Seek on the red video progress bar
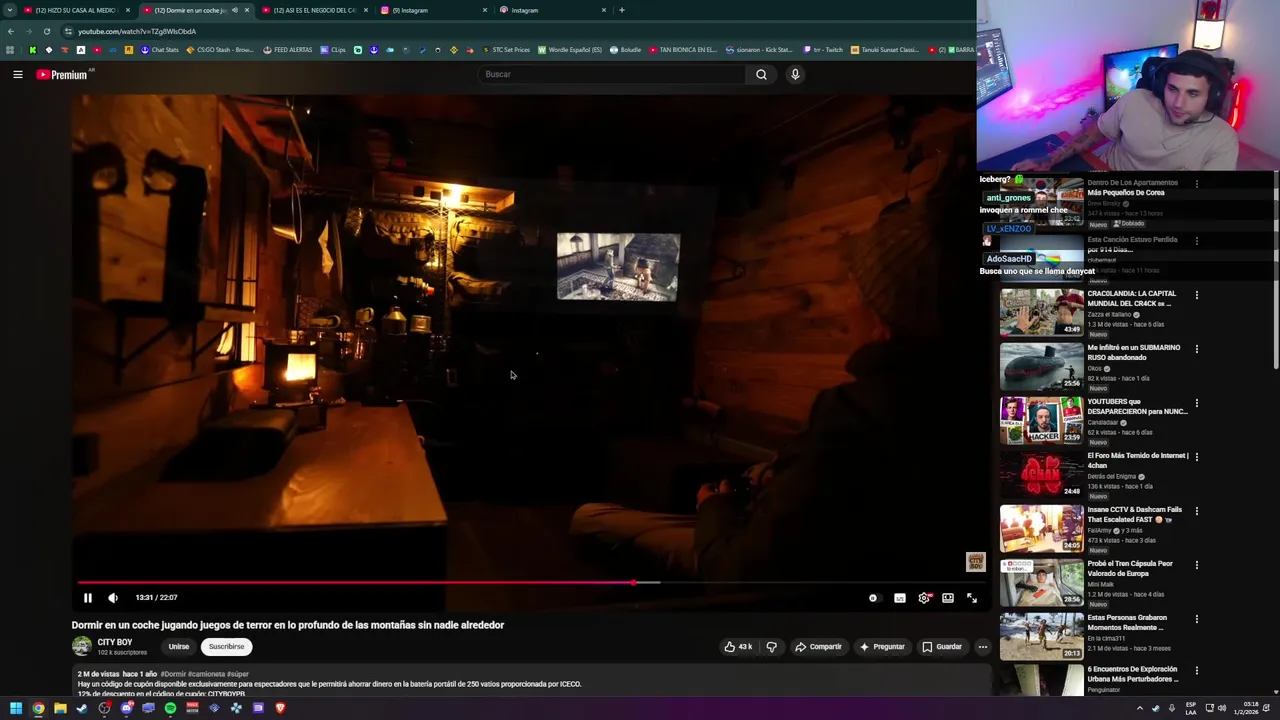Image resolution: width=1280 pixels, height=720 pixels. pyautogui.click(x=355, y=582)
